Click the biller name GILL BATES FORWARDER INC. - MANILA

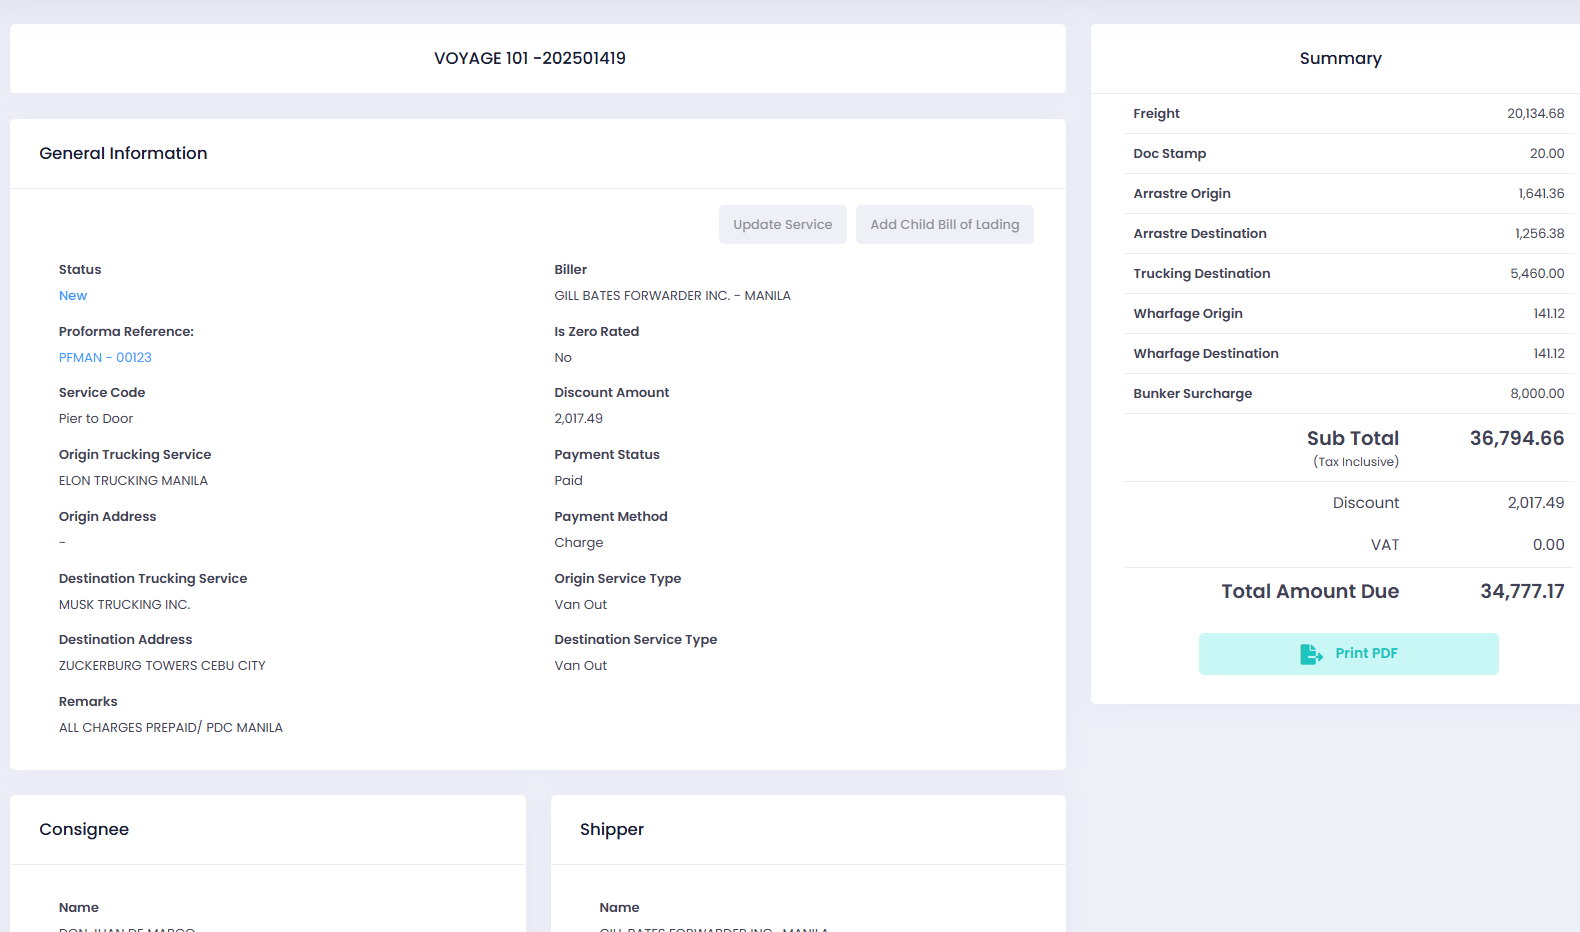[673, 296]
